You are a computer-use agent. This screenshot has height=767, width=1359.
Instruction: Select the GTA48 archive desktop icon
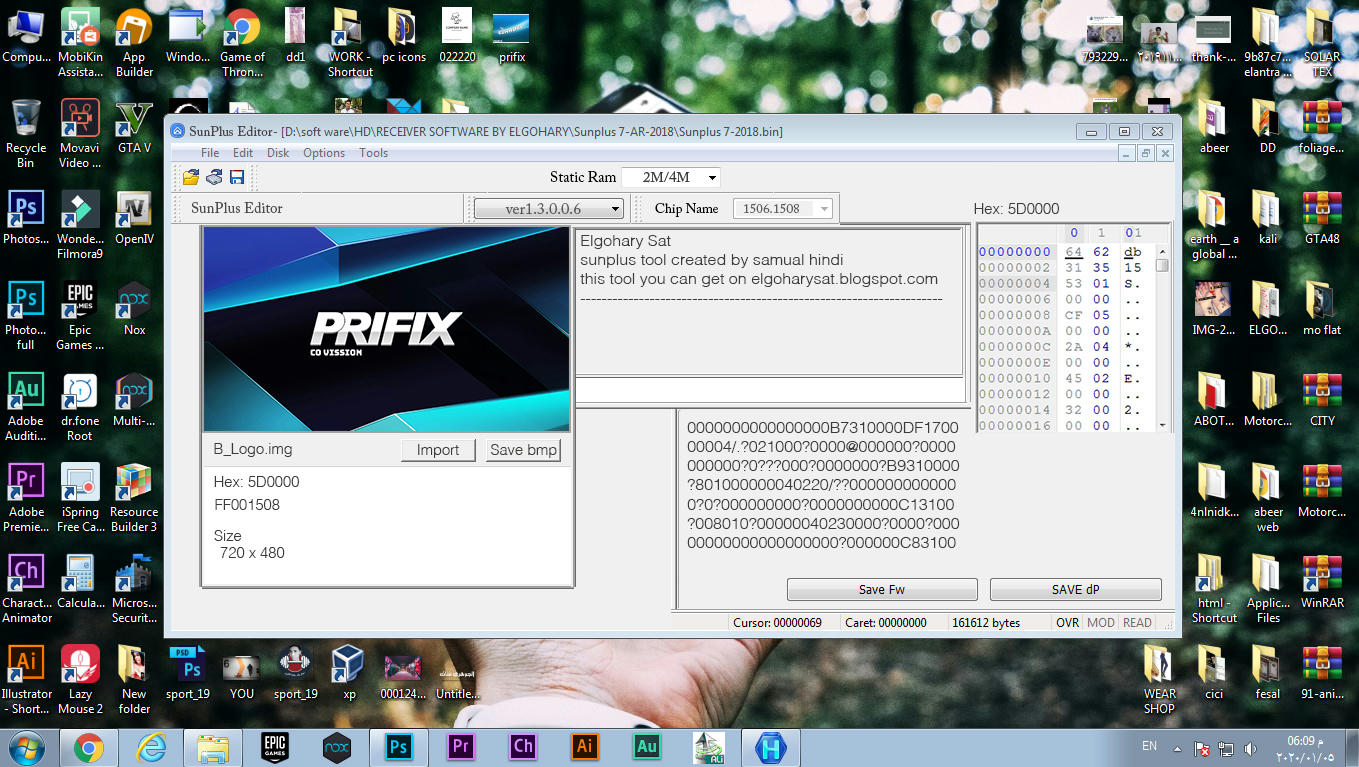(1322, 217)
